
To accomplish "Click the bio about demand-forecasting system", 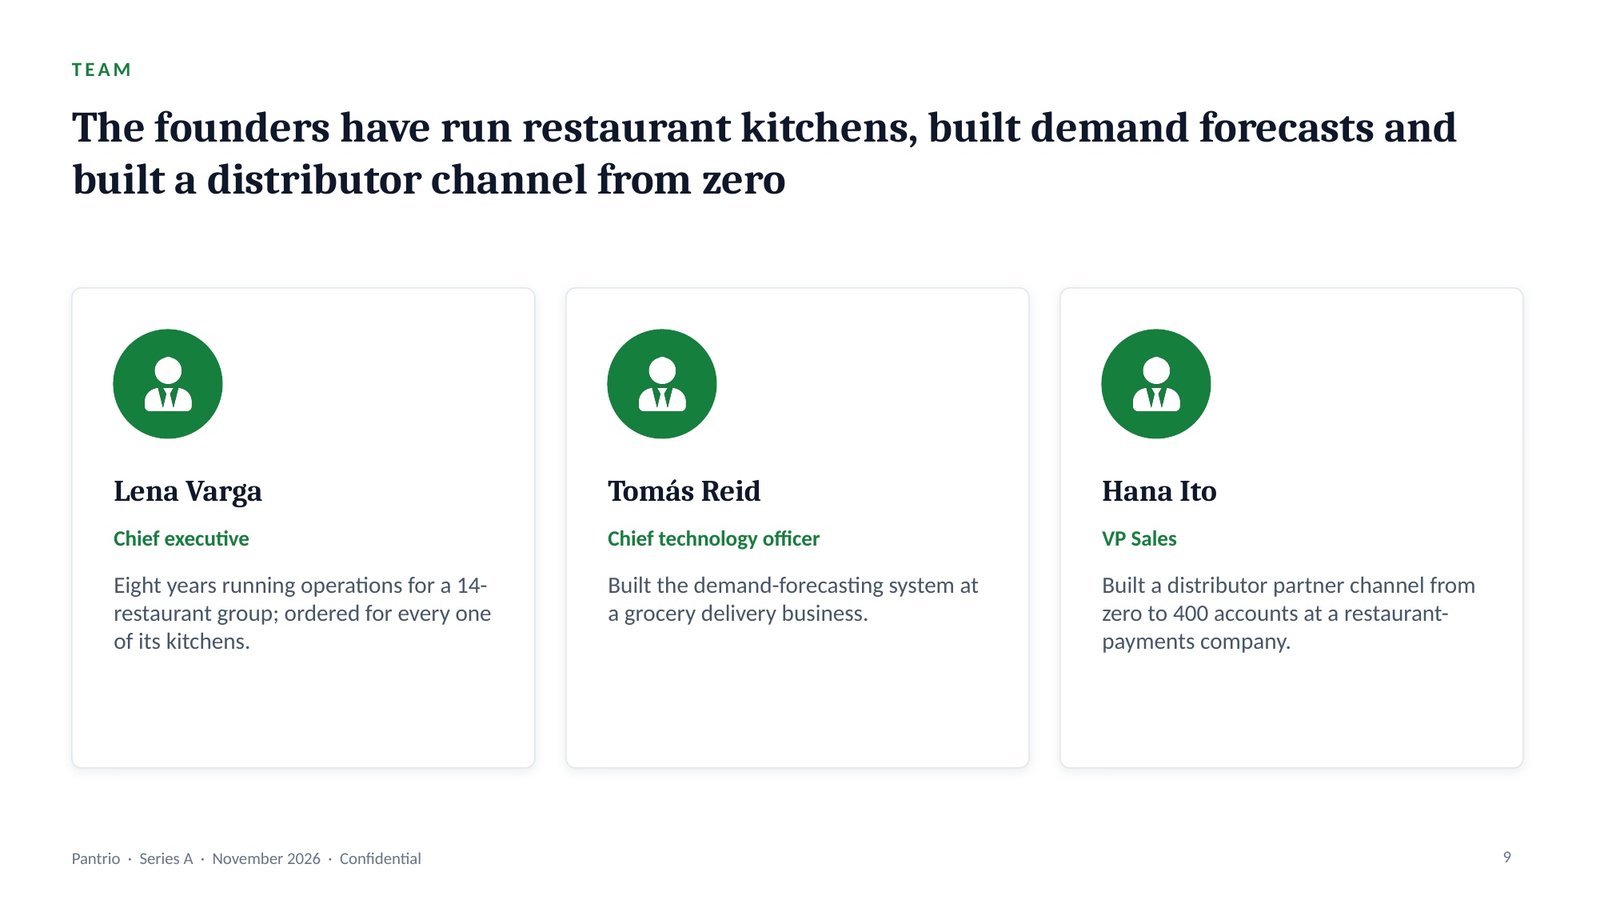I will click(793, 599).
